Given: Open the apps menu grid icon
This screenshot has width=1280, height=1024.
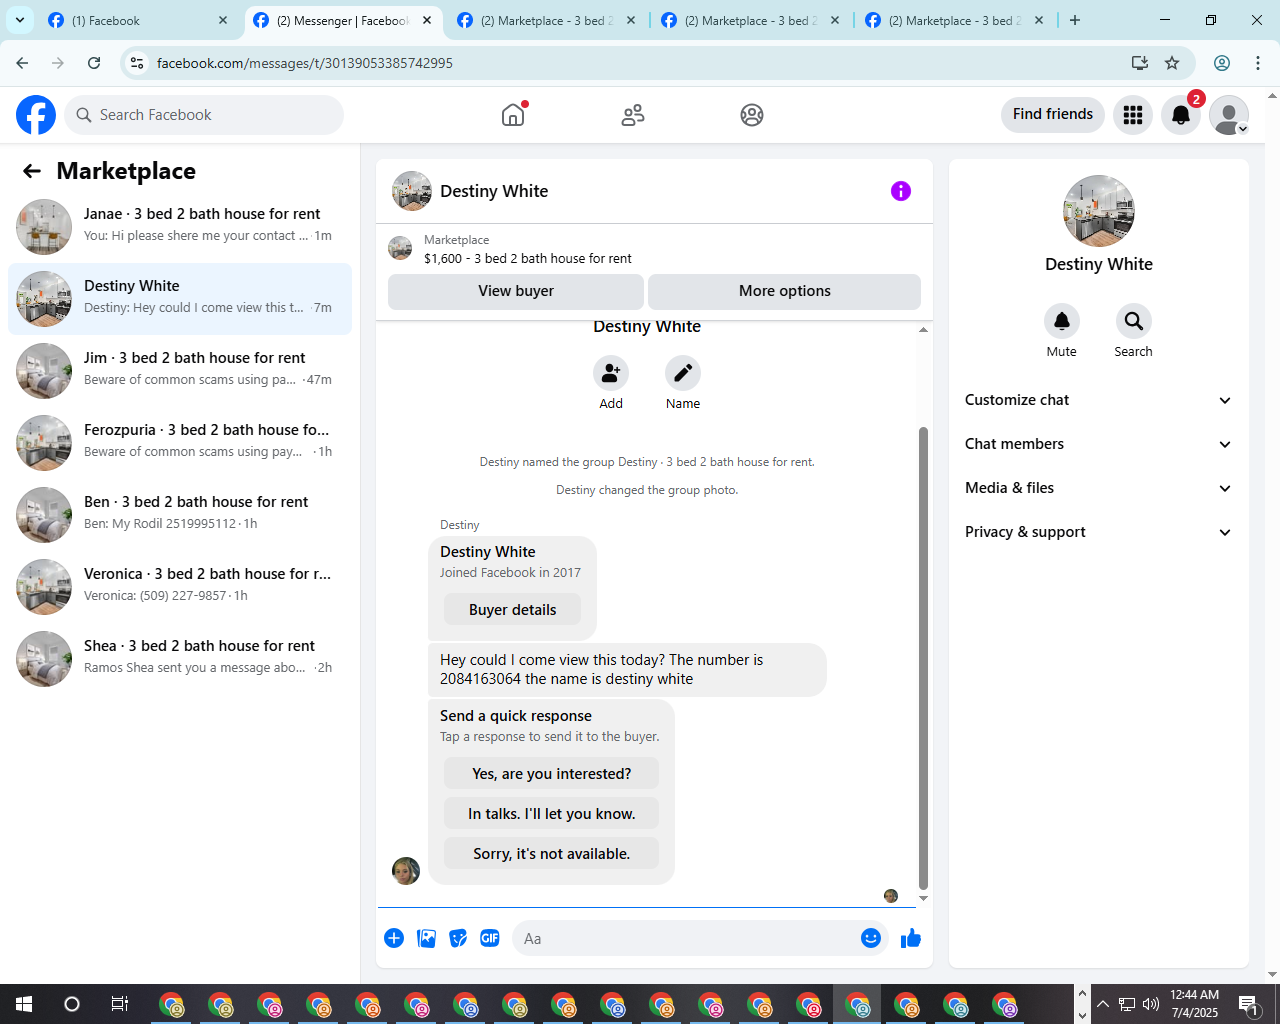Looking at the screenshot, I should pyautogui.click(x=1133, y=115).
